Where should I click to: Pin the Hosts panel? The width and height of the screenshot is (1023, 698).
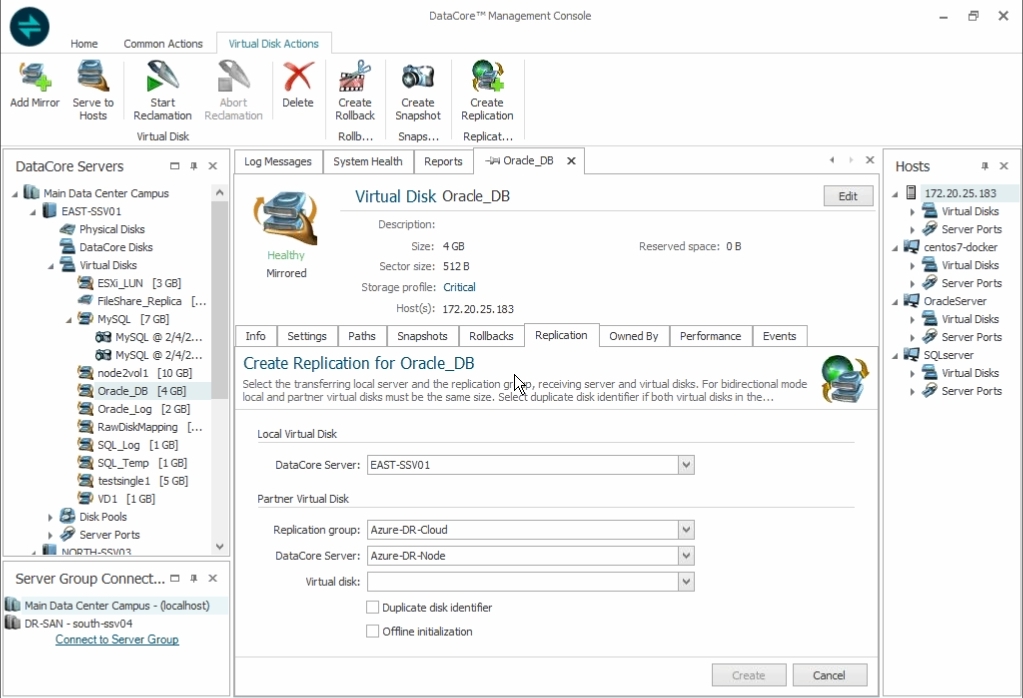[985, 166]
